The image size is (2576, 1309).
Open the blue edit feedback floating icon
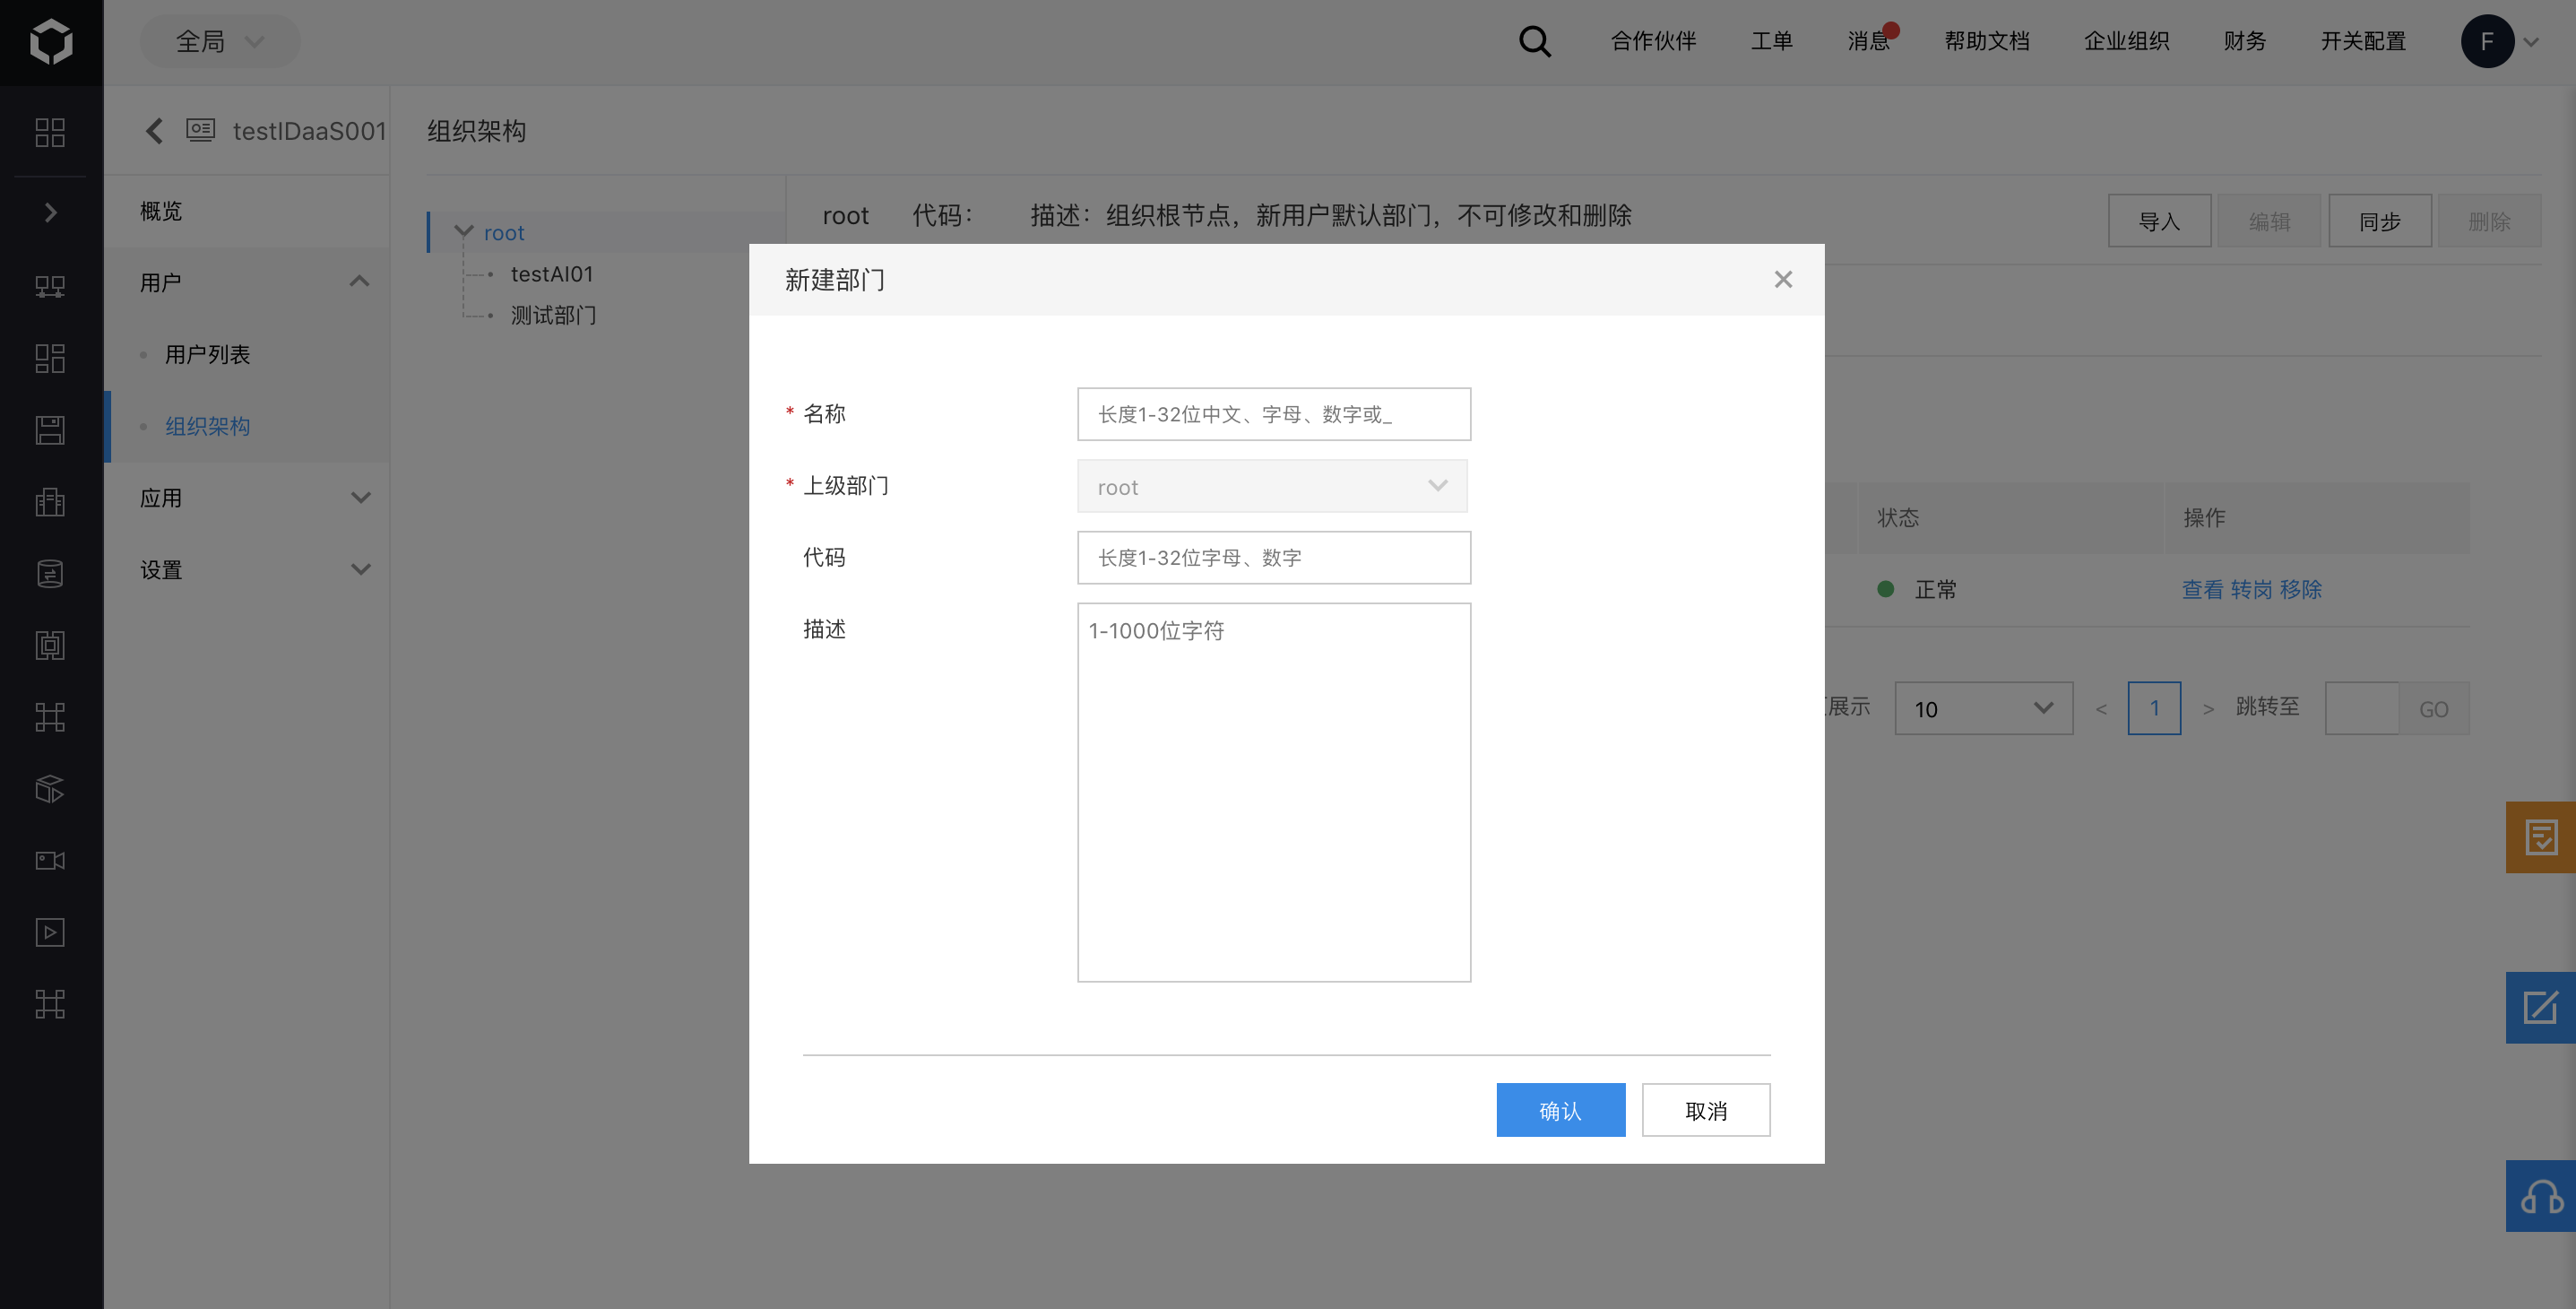click(2540, 1007)
